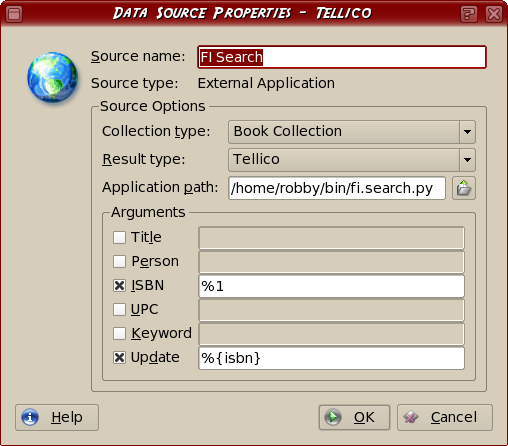Click the Application path input field
The height and width of the screenshot is (446, 508).
pyautogui.click(x=337, y=188)
